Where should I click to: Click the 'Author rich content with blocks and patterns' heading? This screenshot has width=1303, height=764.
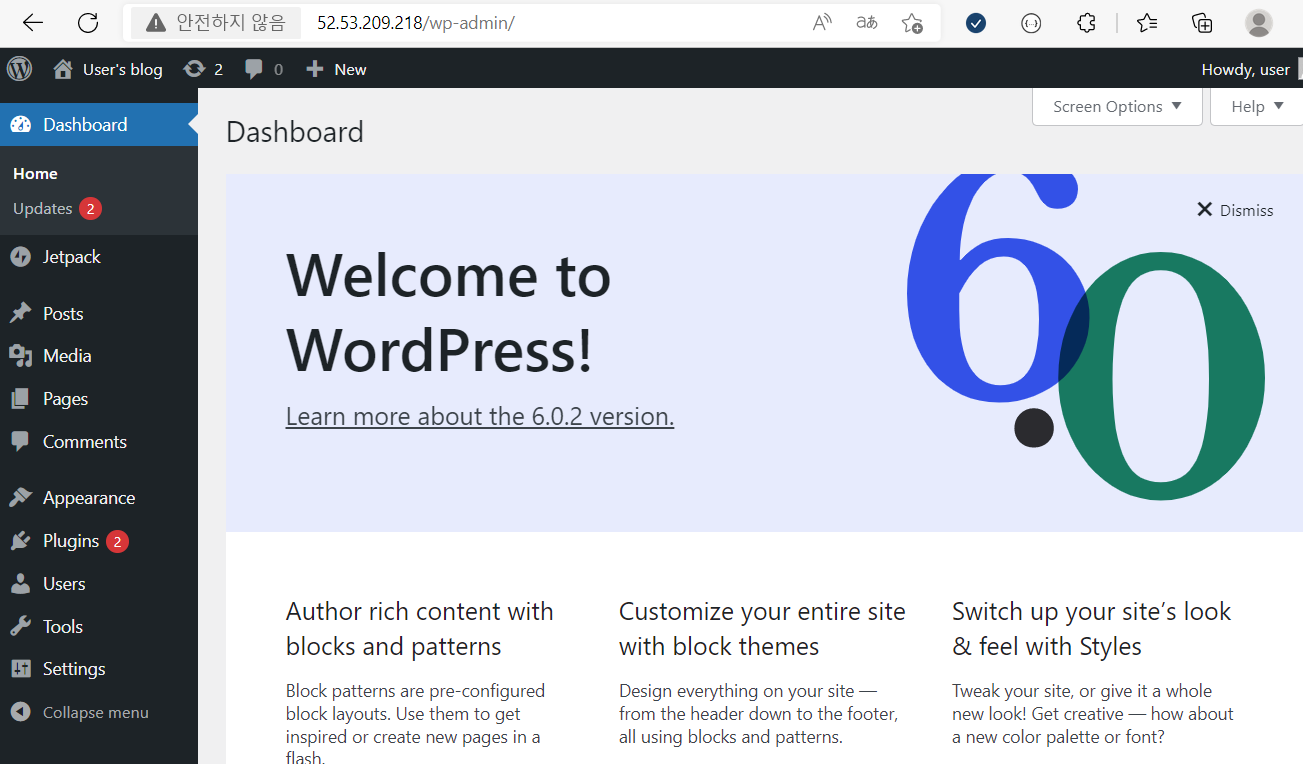420,629
